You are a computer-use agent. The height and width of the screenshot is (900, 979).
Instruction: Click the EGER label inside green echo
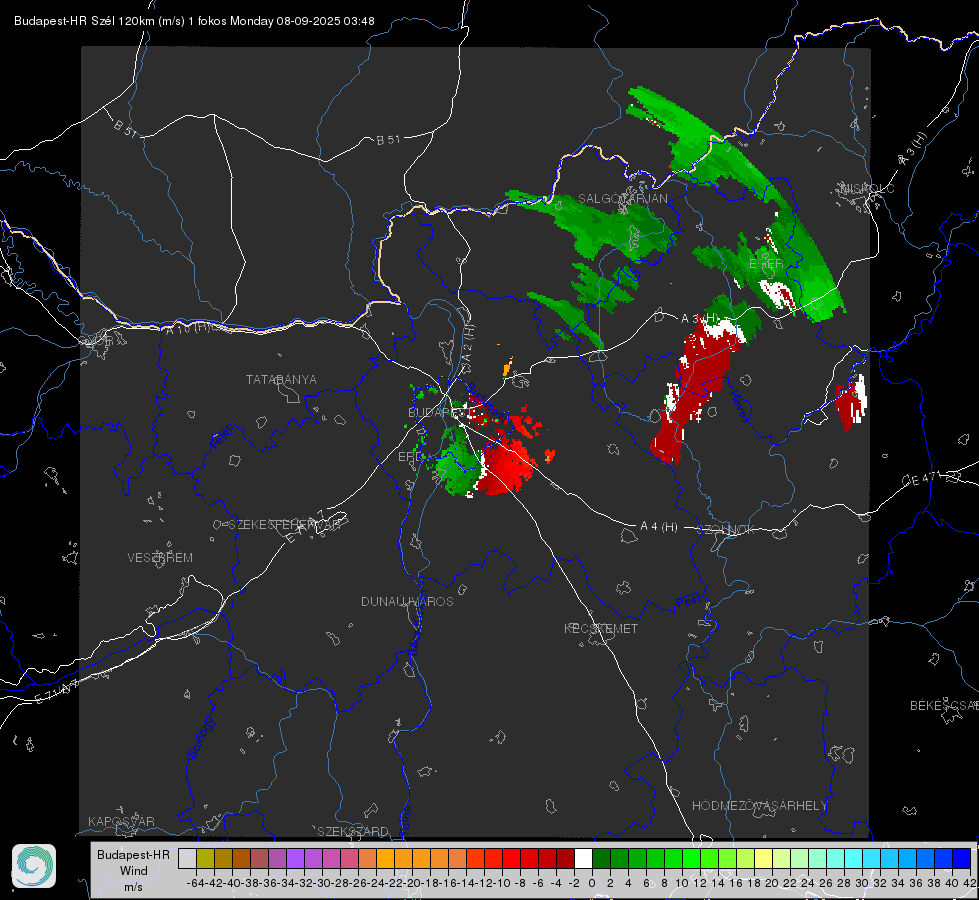766,264
